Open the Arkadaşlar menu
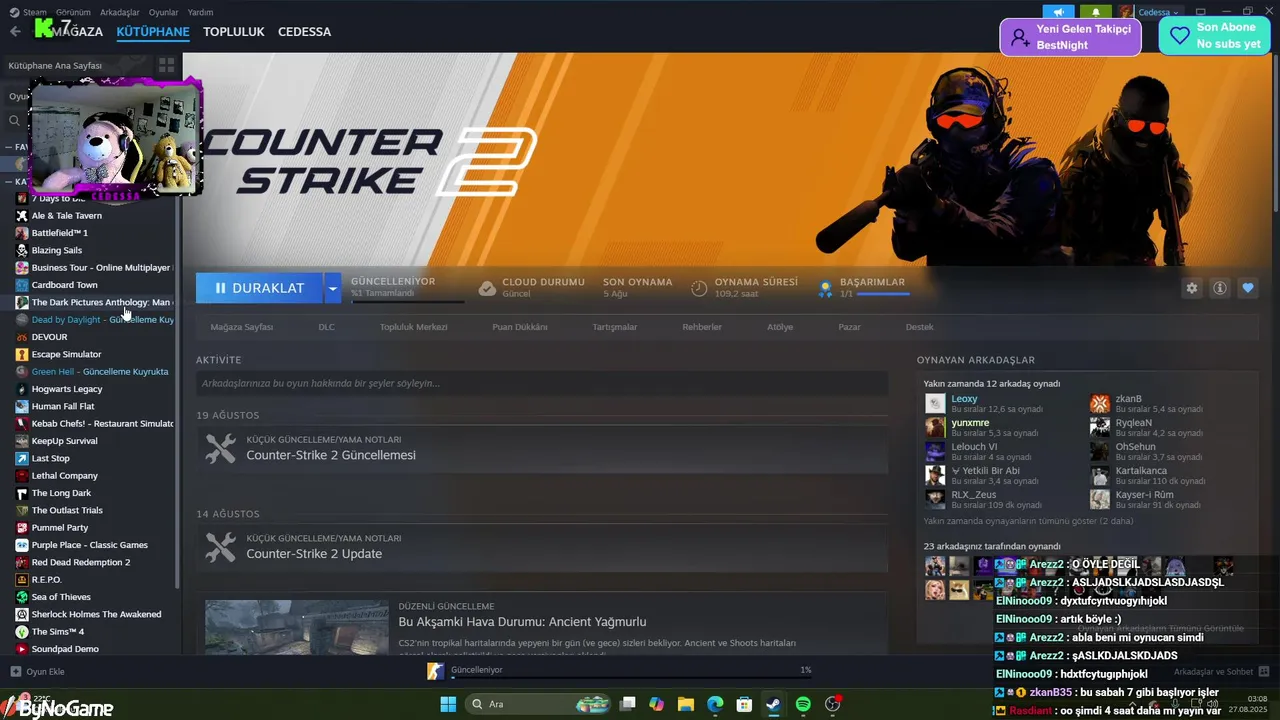1280x720 pixels. (x=120, y=12)
